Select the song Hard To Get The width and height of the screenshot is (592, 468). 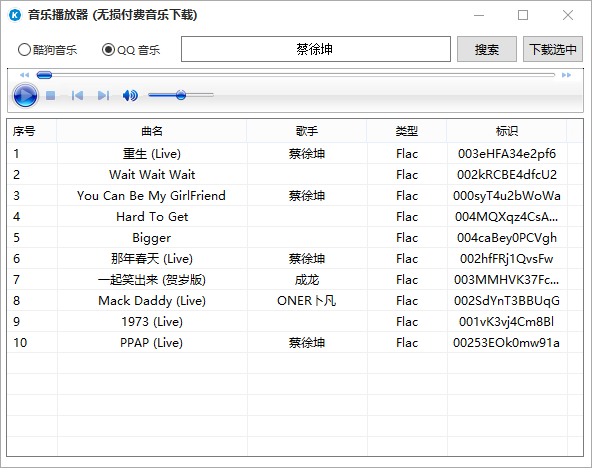(x=152, y=217)
